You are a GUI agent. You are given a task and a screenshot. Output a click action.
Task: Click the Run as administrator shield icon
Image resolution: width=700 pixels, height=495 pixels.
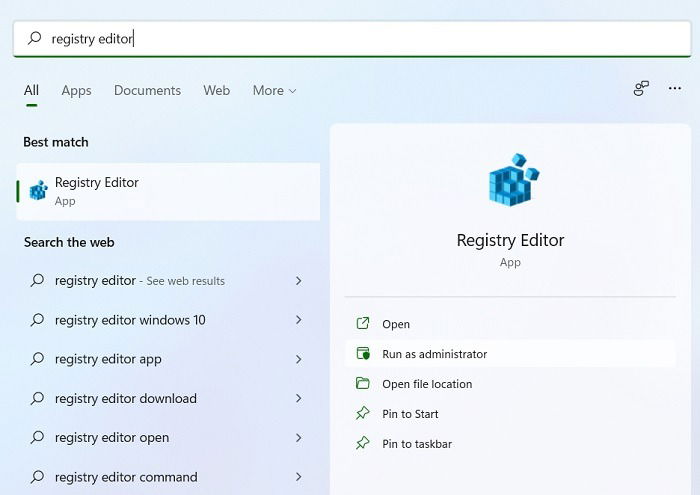pos(363,354)
